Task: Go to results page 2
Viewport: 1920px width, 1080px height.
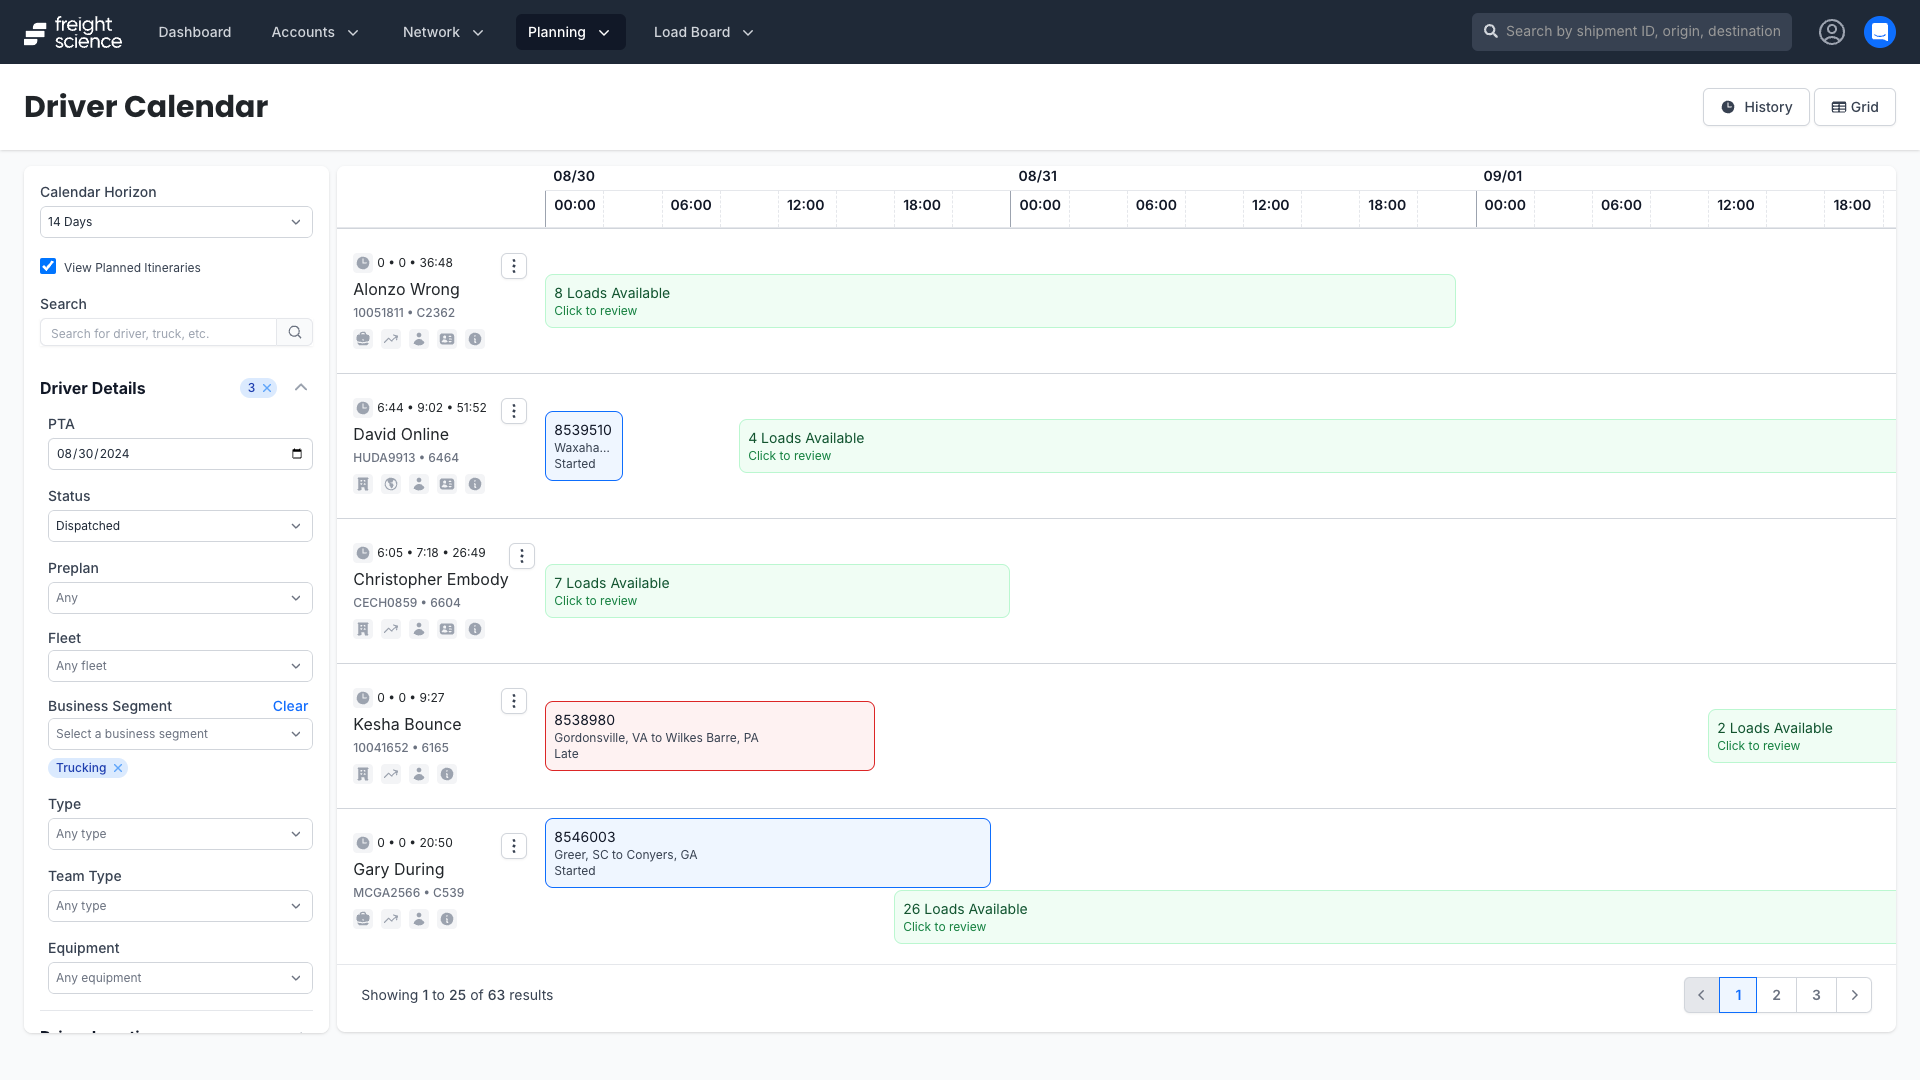Action: pos(1776,995)
